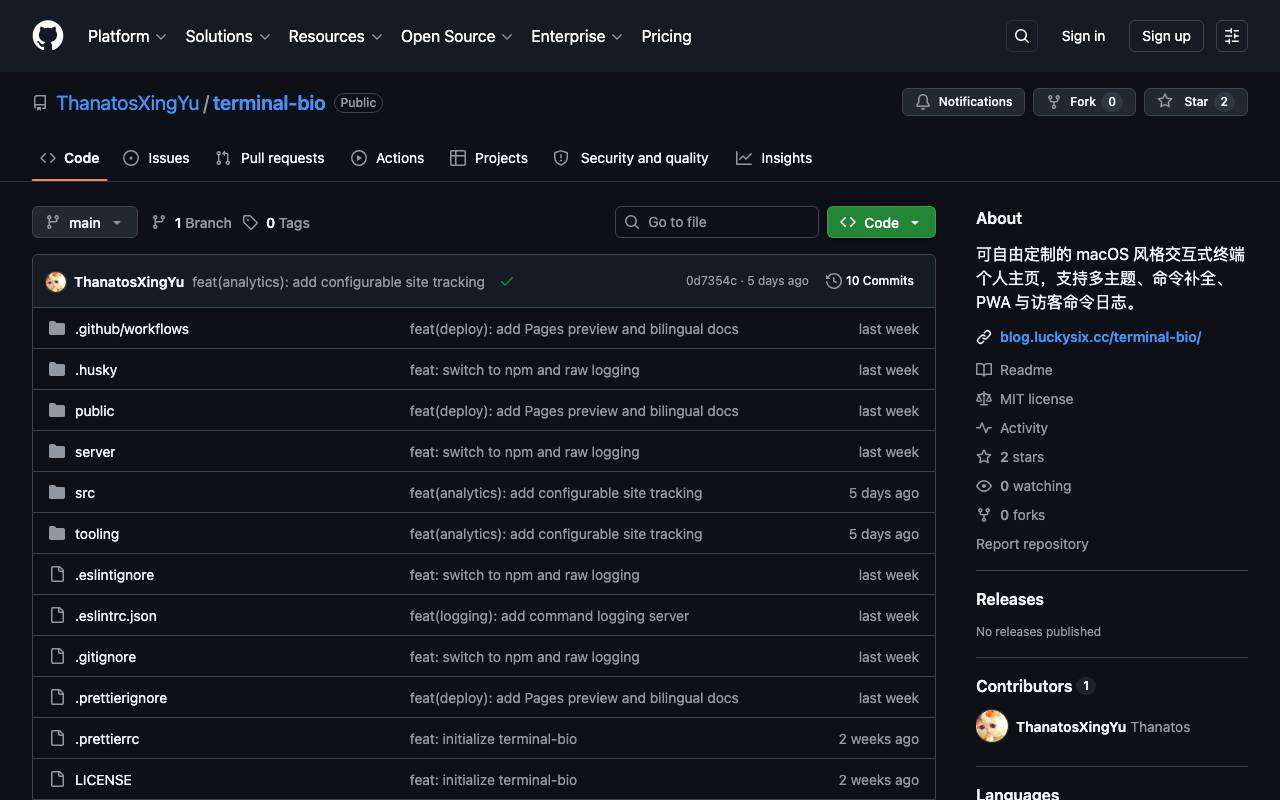Open the Pricing link
Viewport: 1280px width, 800px height.
[666, 36]
